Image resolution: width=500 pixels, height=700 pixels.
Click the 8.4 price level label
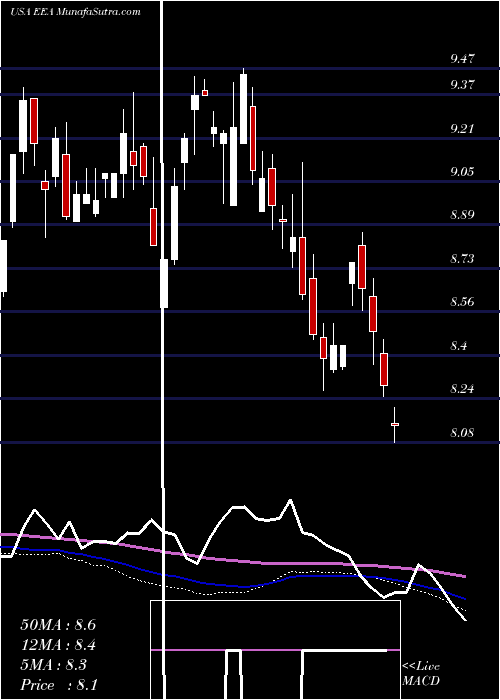459,346
